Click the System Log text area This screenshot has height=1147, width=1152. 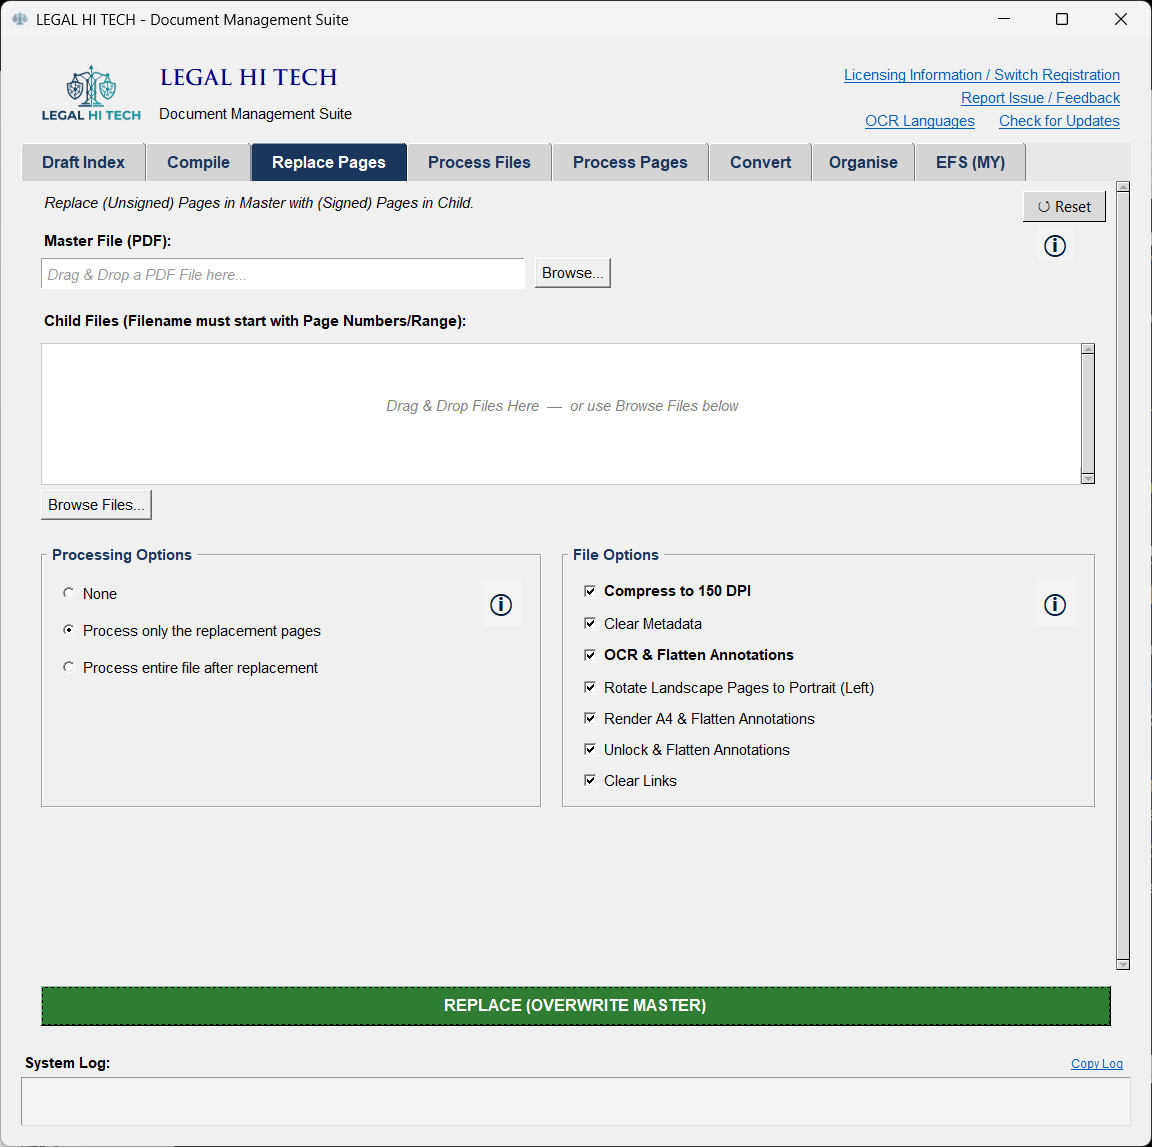coord(575,1101)
